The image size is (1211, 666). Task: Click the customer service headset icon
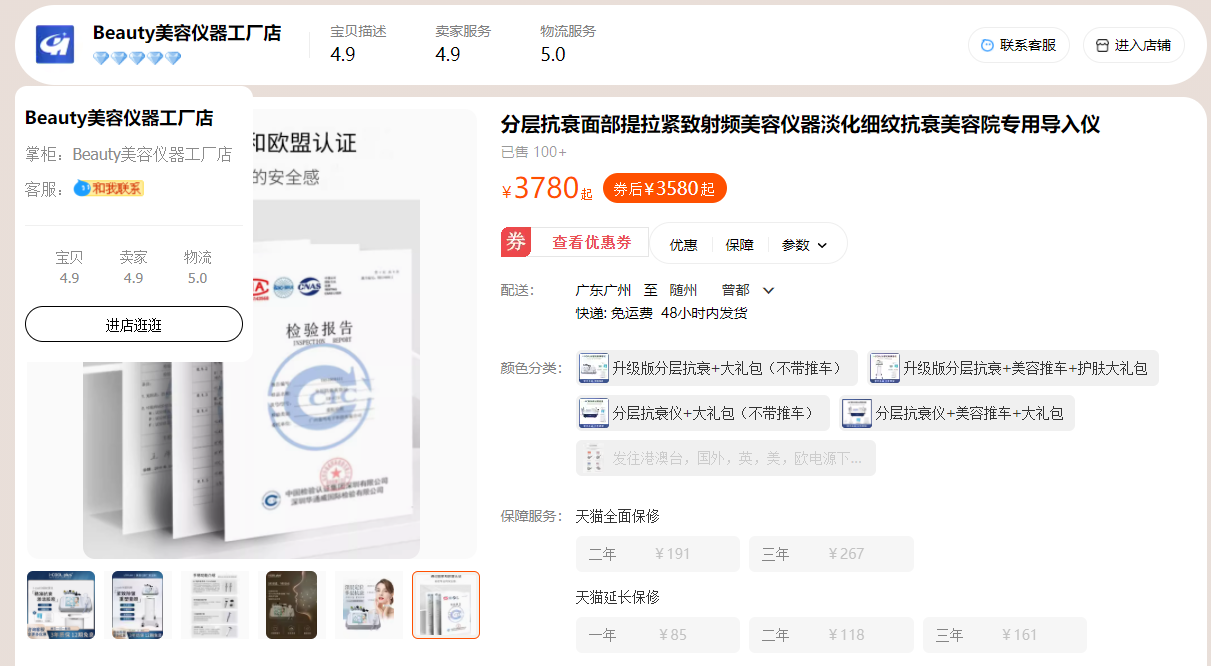(x=988, y=45)
